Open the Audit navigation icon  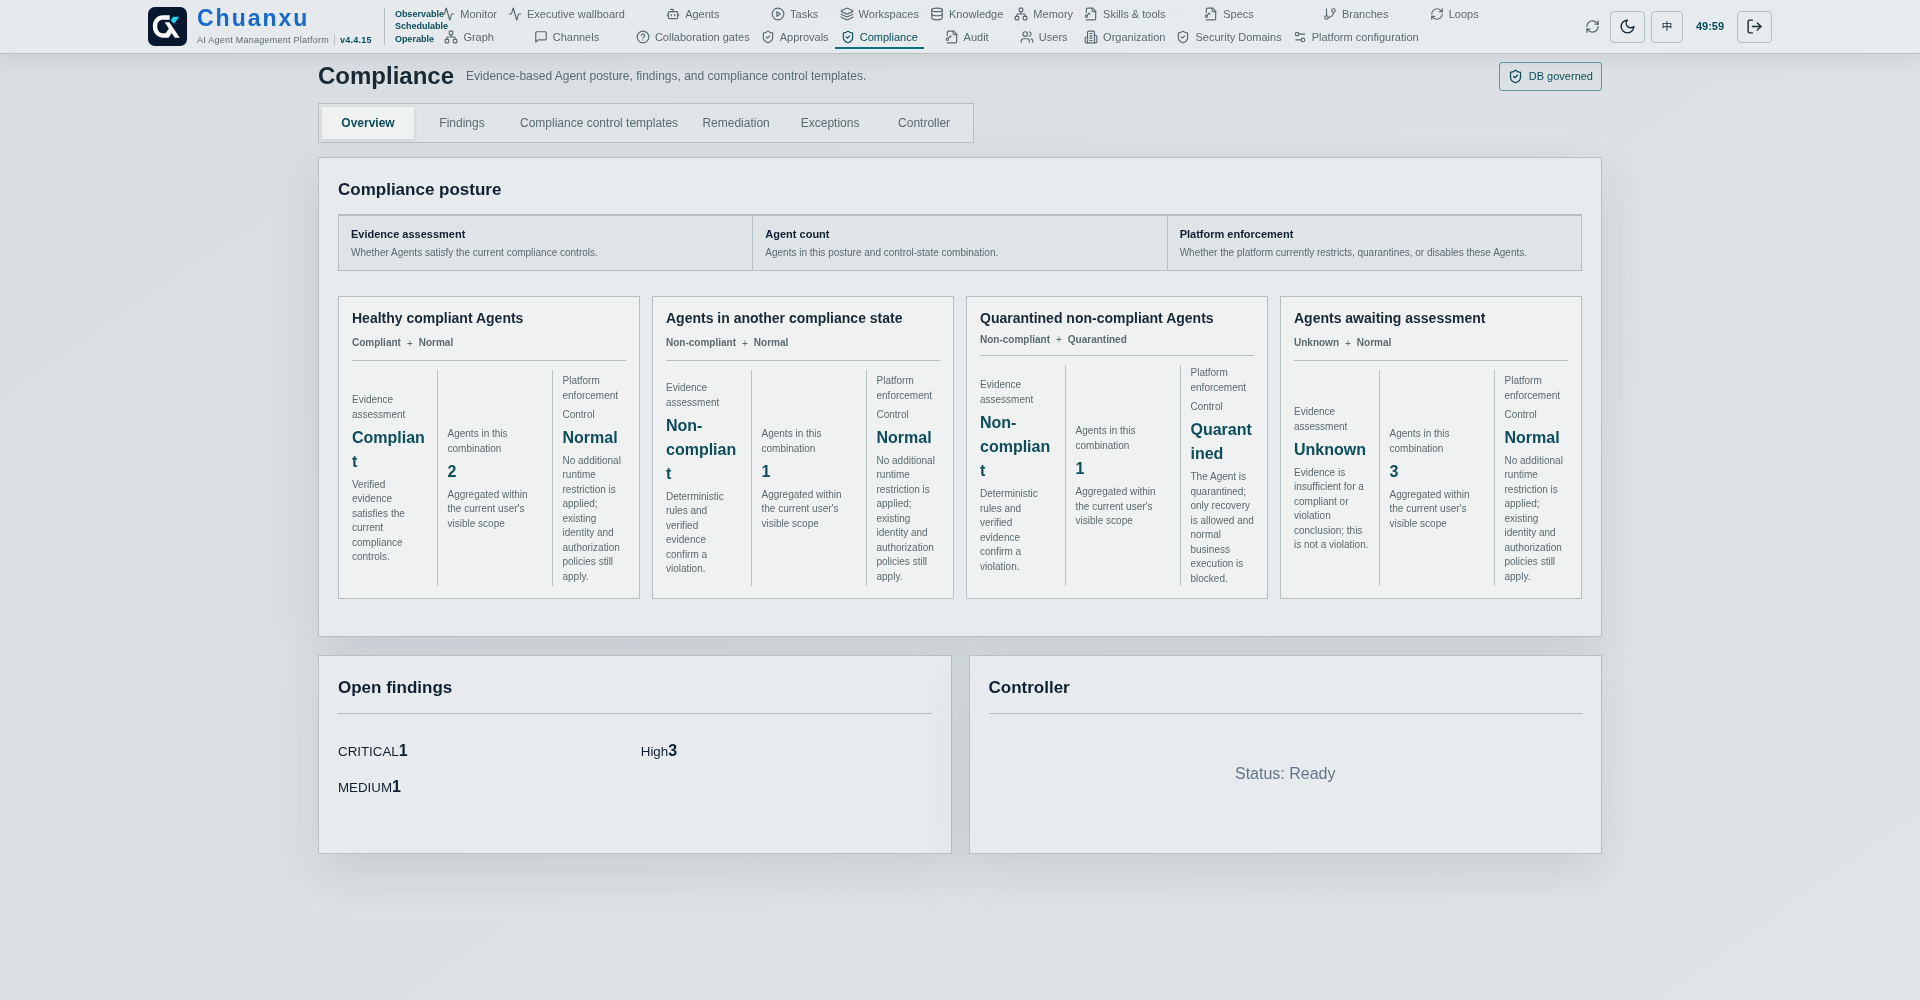tap(952, 37)
